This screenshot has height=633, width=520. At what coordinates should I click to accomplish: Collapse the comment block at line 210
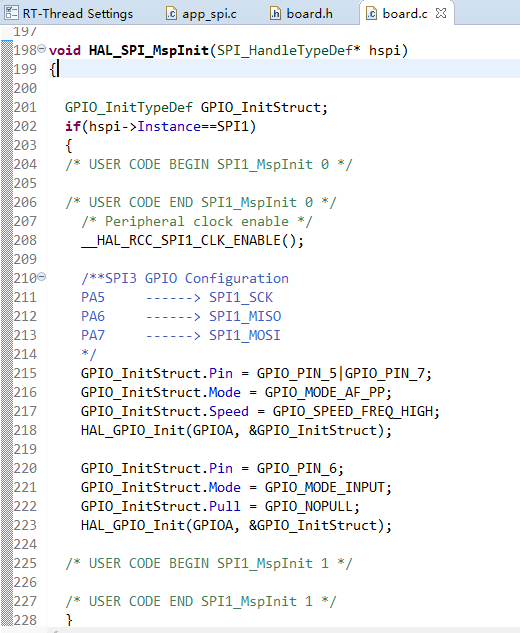pos(42,277)
